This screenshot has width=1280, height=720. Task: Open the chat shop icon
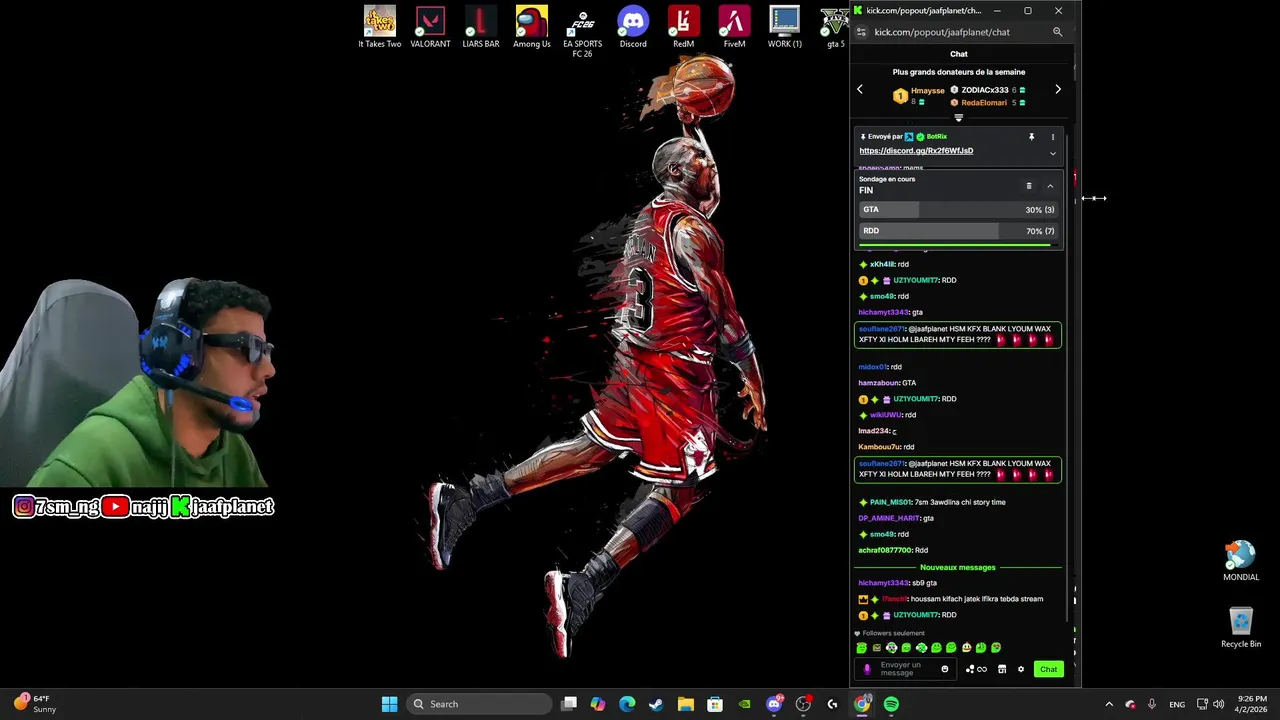[x=1002, y=669]
